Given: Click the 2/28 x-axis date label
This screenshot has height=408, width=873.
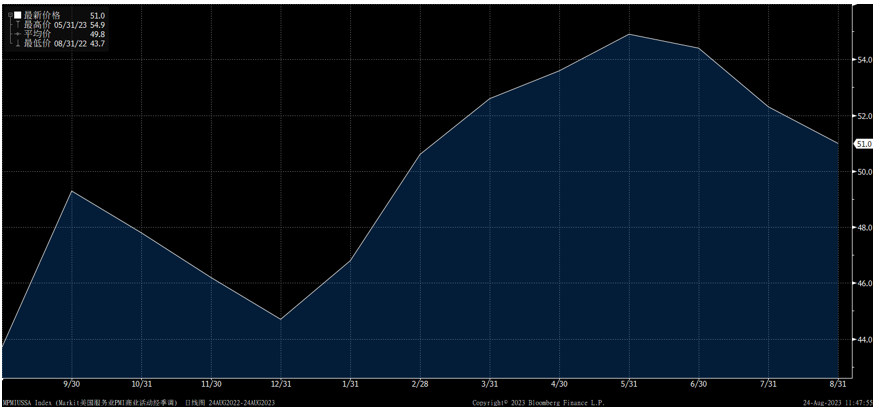Looking at the screenshot, I should click(420, 384).
